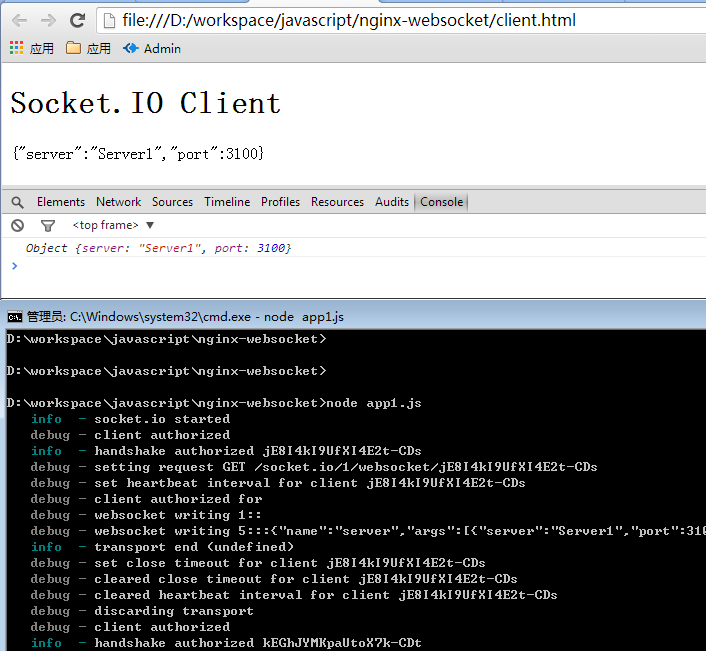Open the Apps grid bookmark
Viewport: 706px width, 651px height.
32,48
